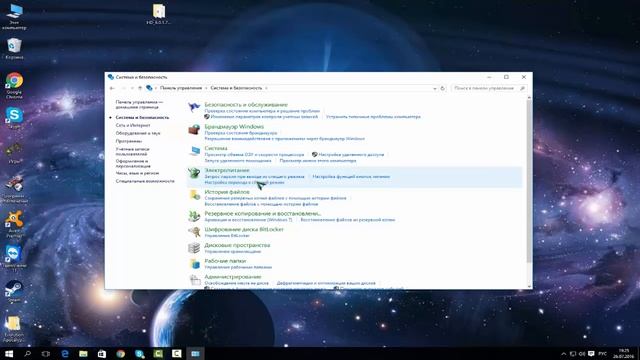Open Настройка перехода в спящий режим link
The height and width of the screenshot is (360, 640).
pyautogui.click(x=244, y=182)
